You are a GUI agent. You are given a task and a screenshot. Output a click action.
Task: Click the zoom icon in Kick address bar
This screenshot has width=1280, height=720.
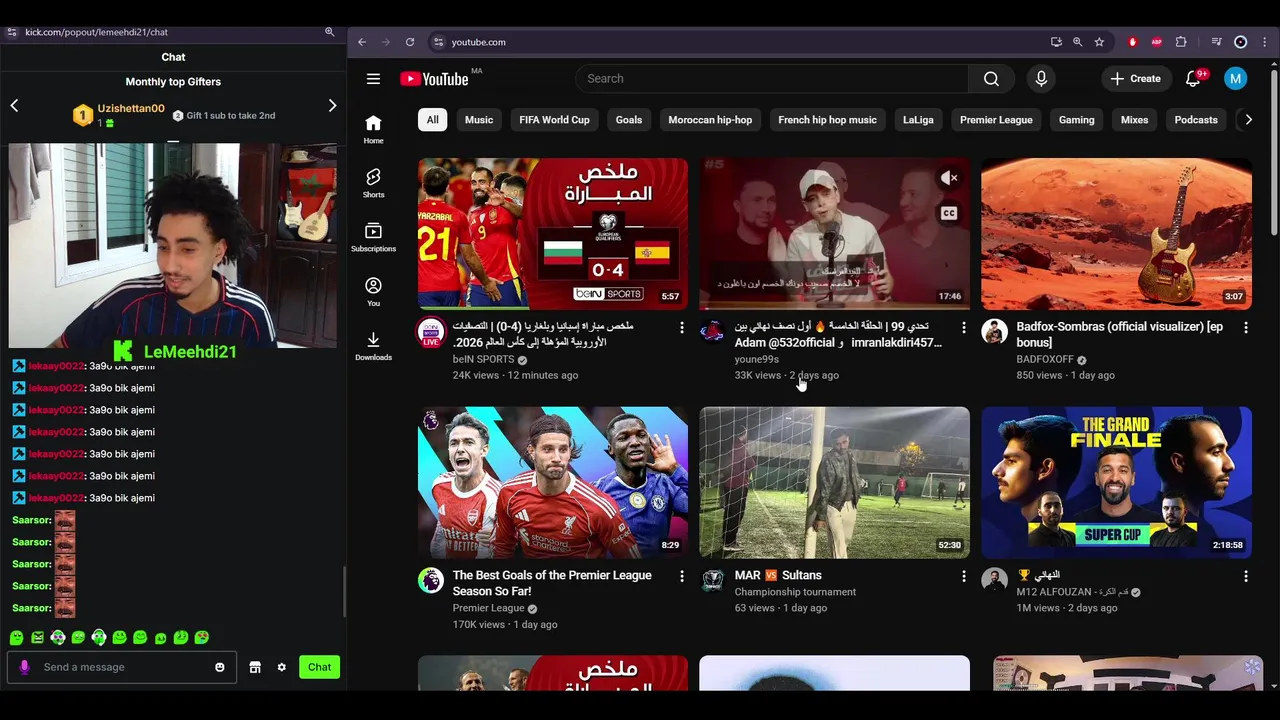tap(329, 32)
